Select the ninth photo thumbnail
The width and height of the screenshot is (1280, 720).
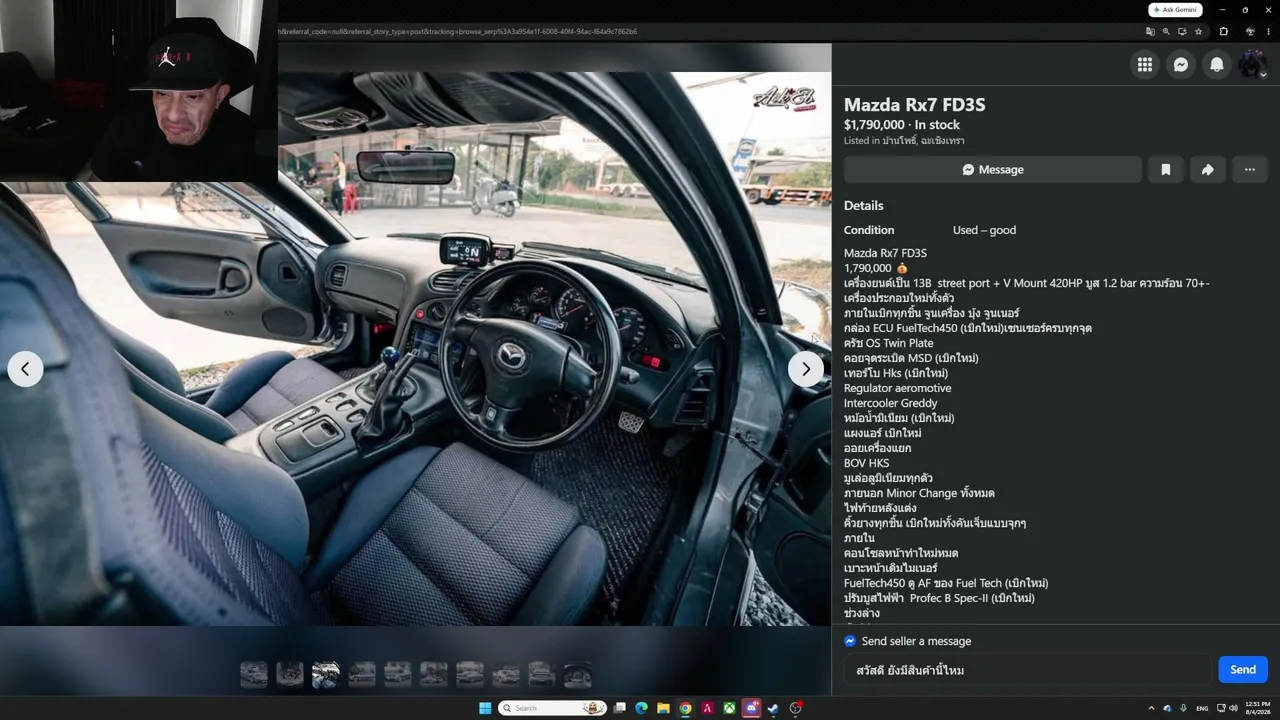(542, 675)
